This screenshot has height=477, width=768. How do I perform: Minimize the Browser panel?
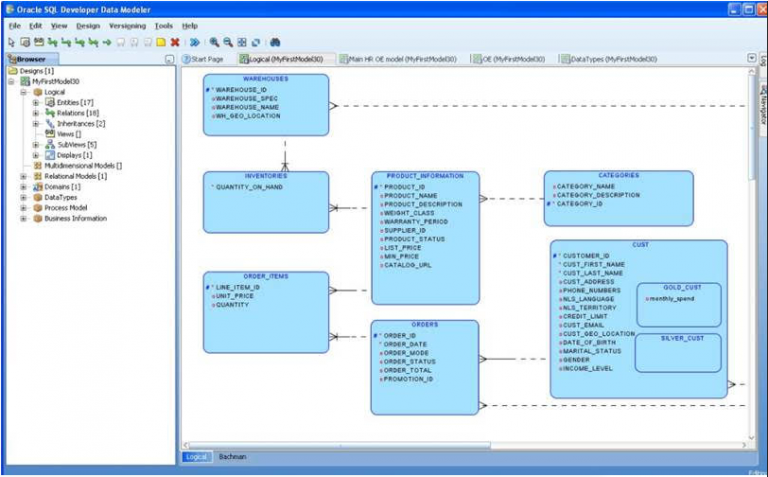(x=169, y=60)
